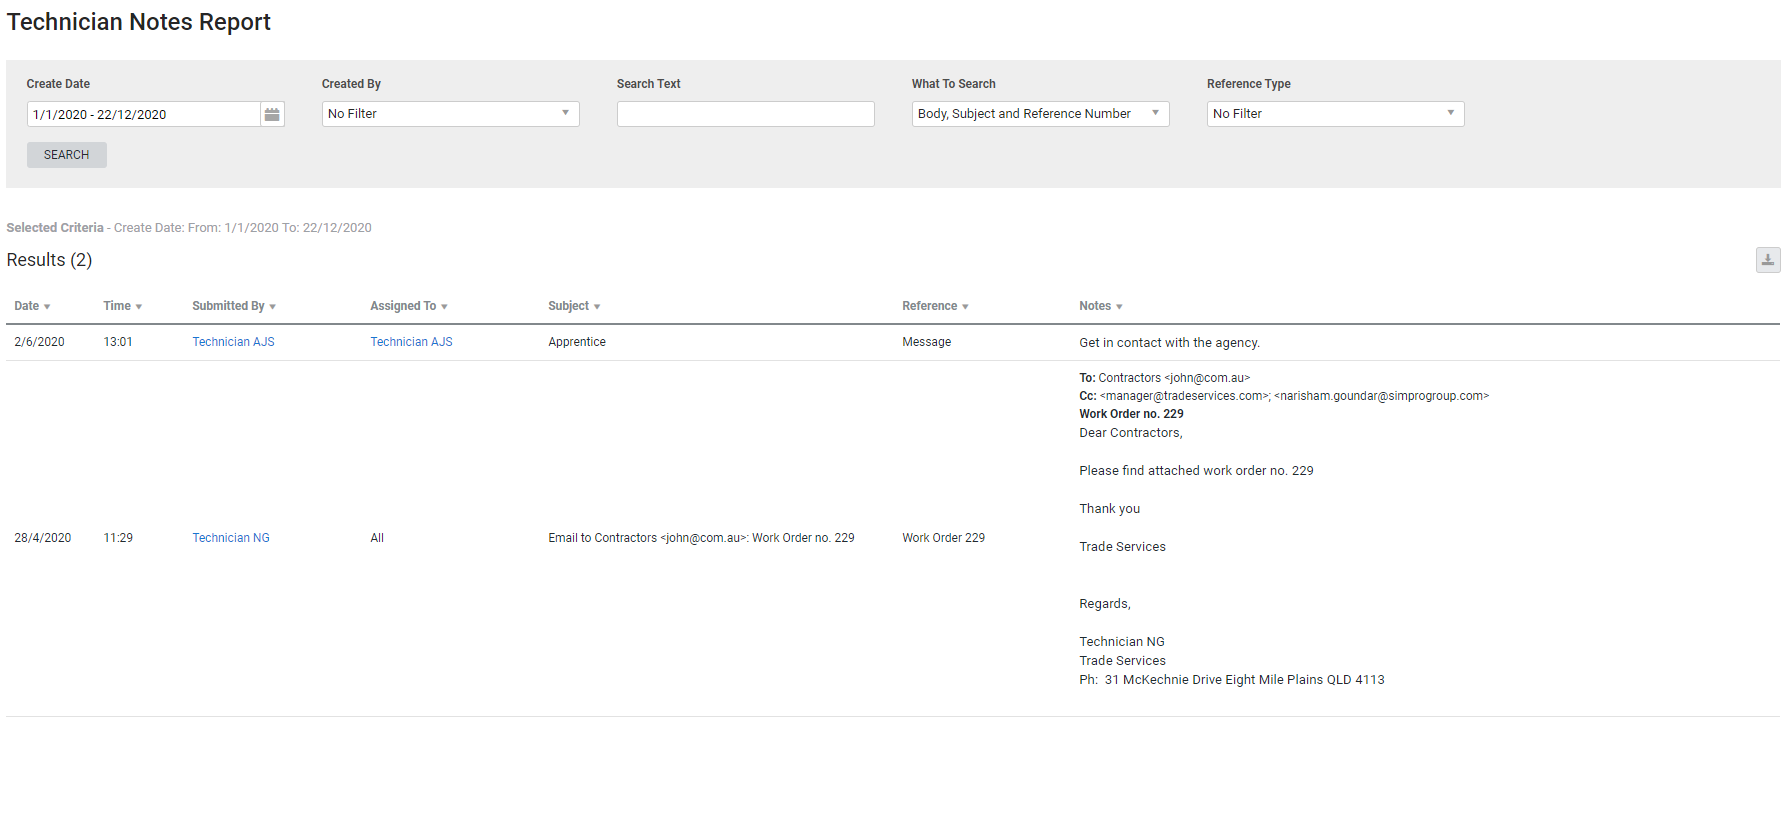This screenshot has height=838, width=1787.
Task: Sort by Reference column header
Action: pyautogui.click(x=935, y=306)
